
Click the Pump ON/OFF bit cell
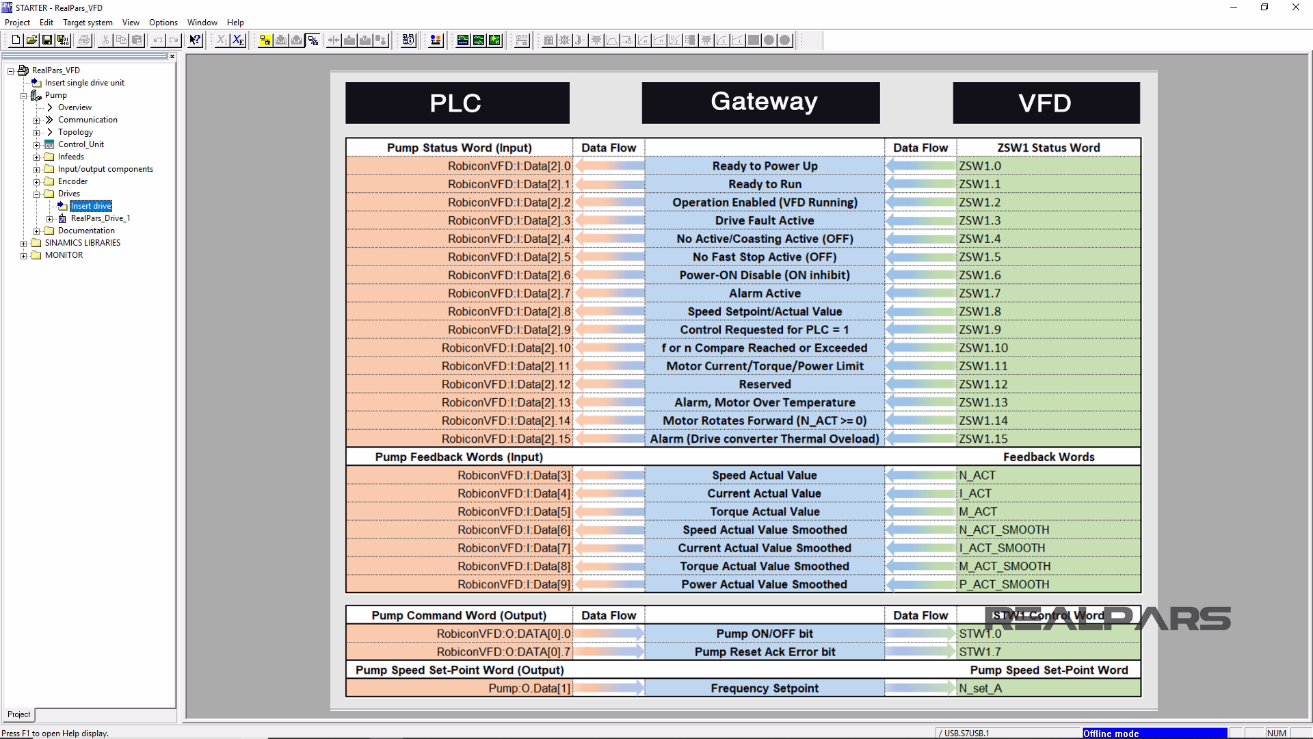coord(765,634)
